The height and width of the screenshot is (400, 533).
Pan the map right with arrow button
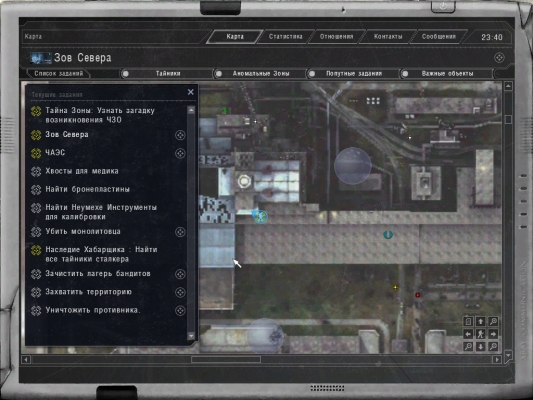(x=493, y=334)
